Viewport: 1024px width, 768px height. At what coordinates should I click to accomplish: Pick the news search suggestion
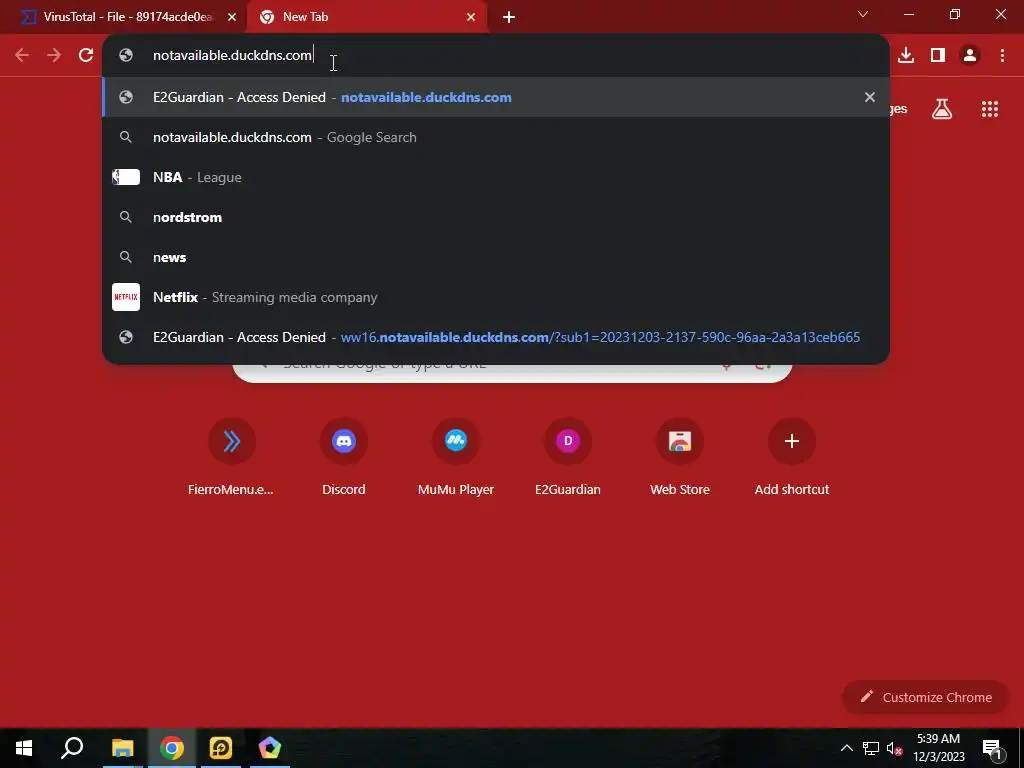[496, 257]
